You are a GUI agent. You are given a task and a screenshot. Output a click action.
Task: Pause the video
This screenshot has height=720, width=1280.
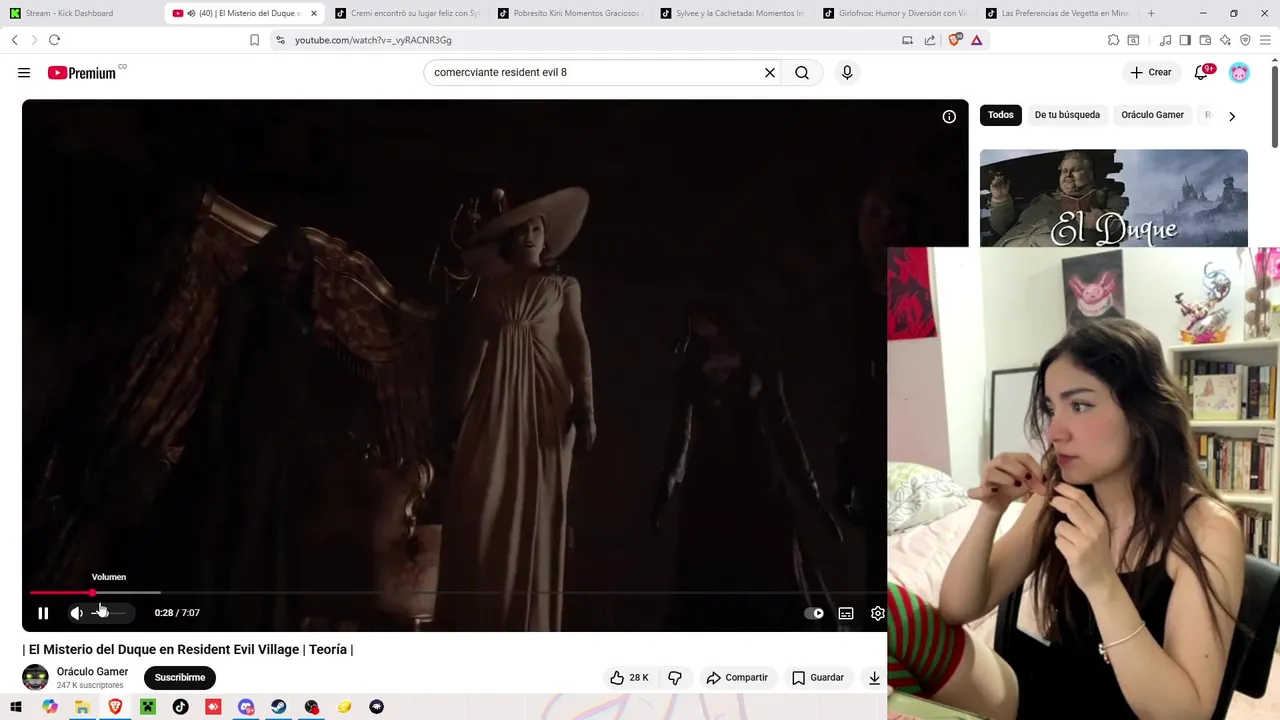43,613
